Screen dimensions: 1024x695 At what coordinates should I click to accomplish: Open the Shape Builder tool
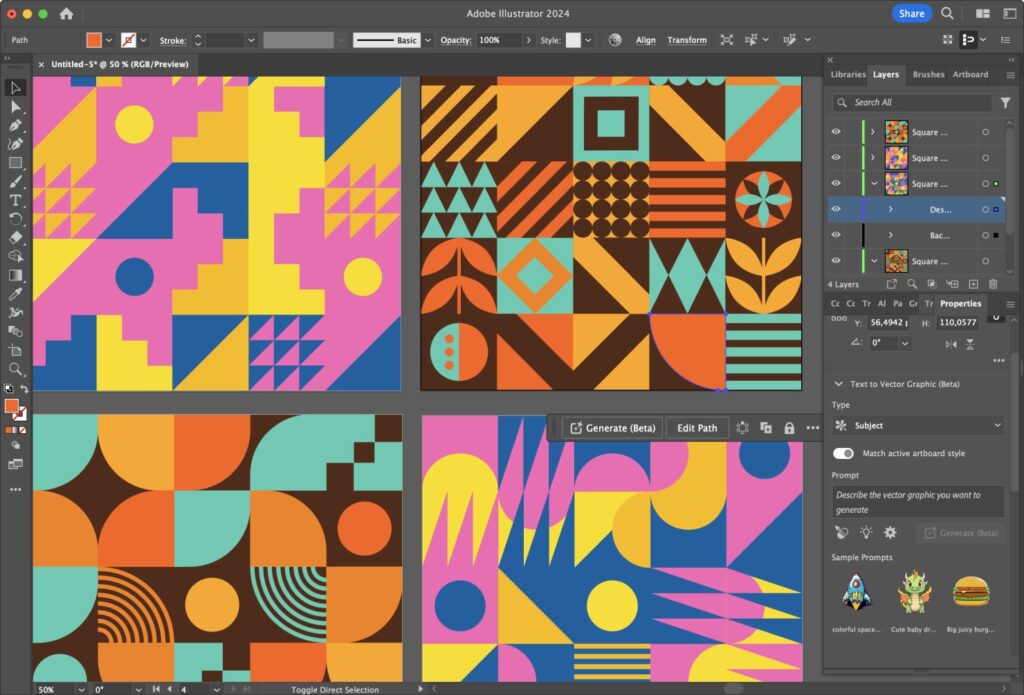14,256
